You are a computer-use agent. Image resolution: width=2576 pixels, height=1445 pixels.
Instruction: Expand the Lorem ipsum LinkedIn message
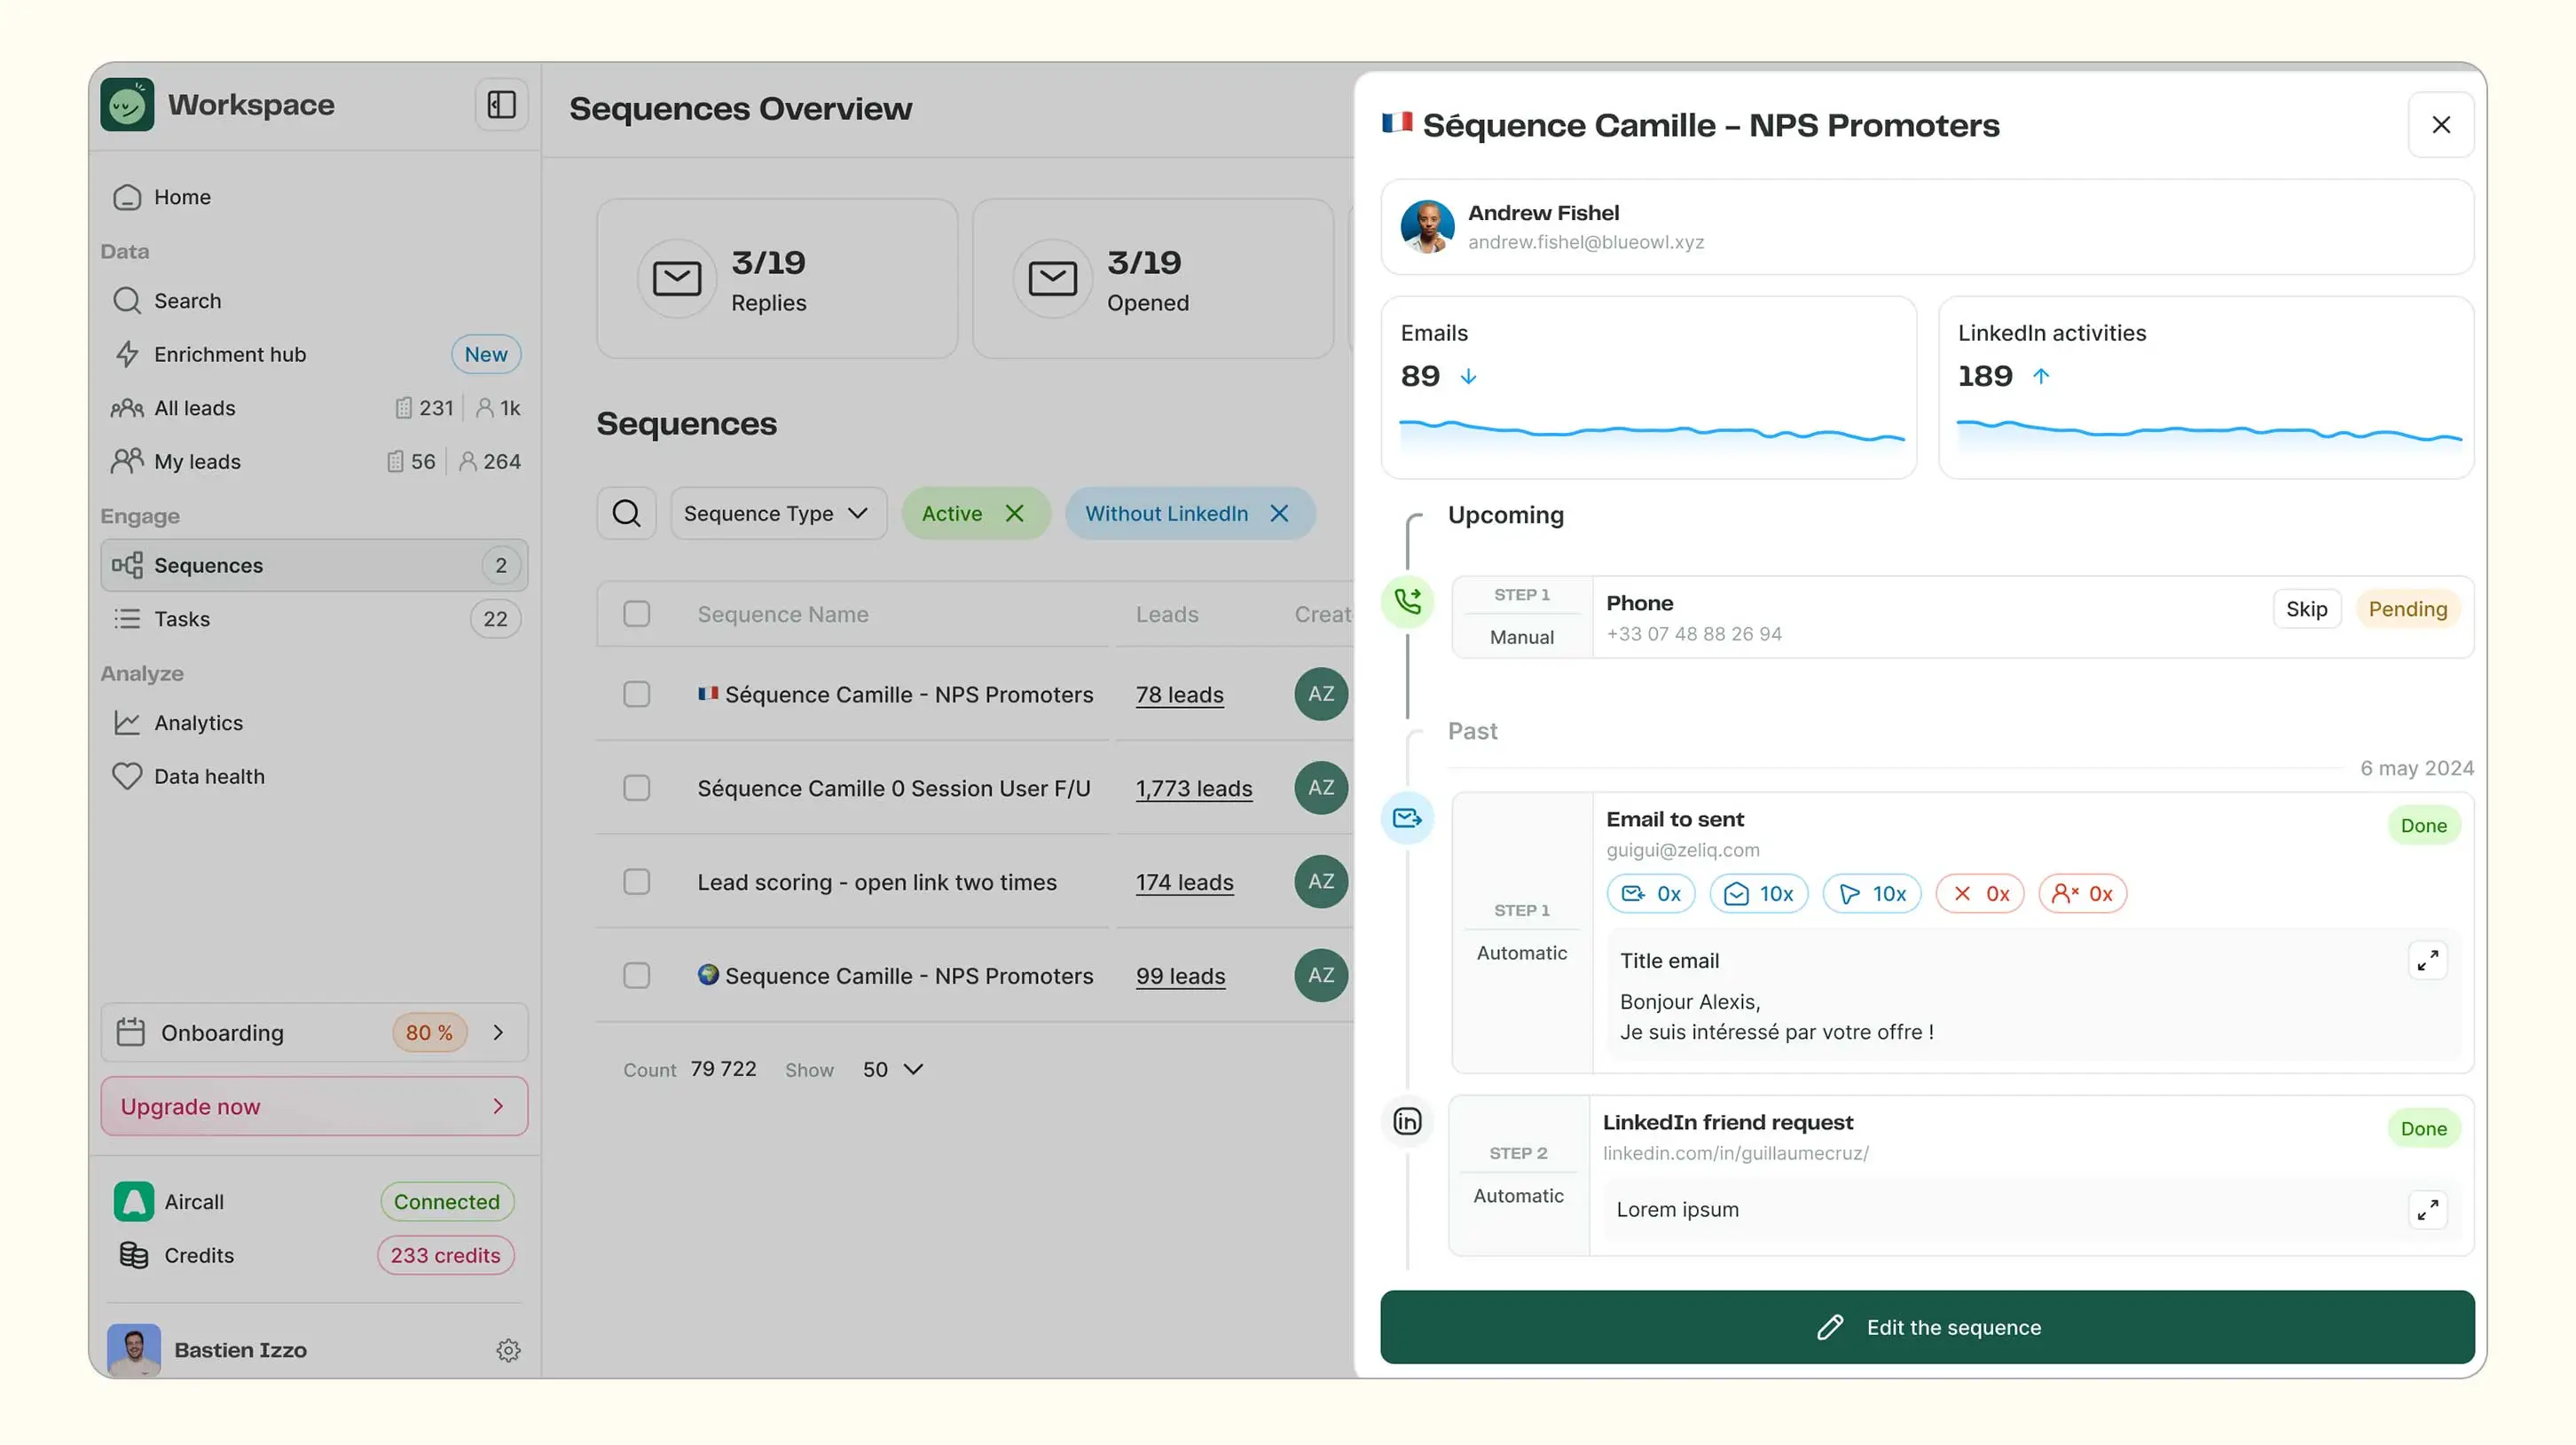(2427, 1209)
